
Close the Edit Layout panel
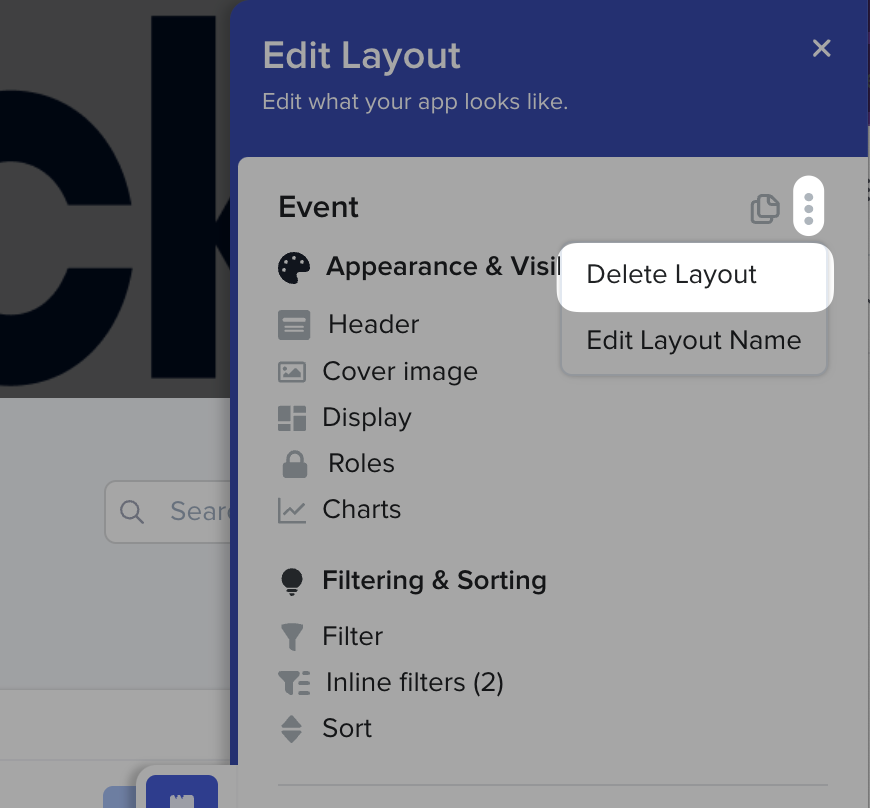coord(822,49)
